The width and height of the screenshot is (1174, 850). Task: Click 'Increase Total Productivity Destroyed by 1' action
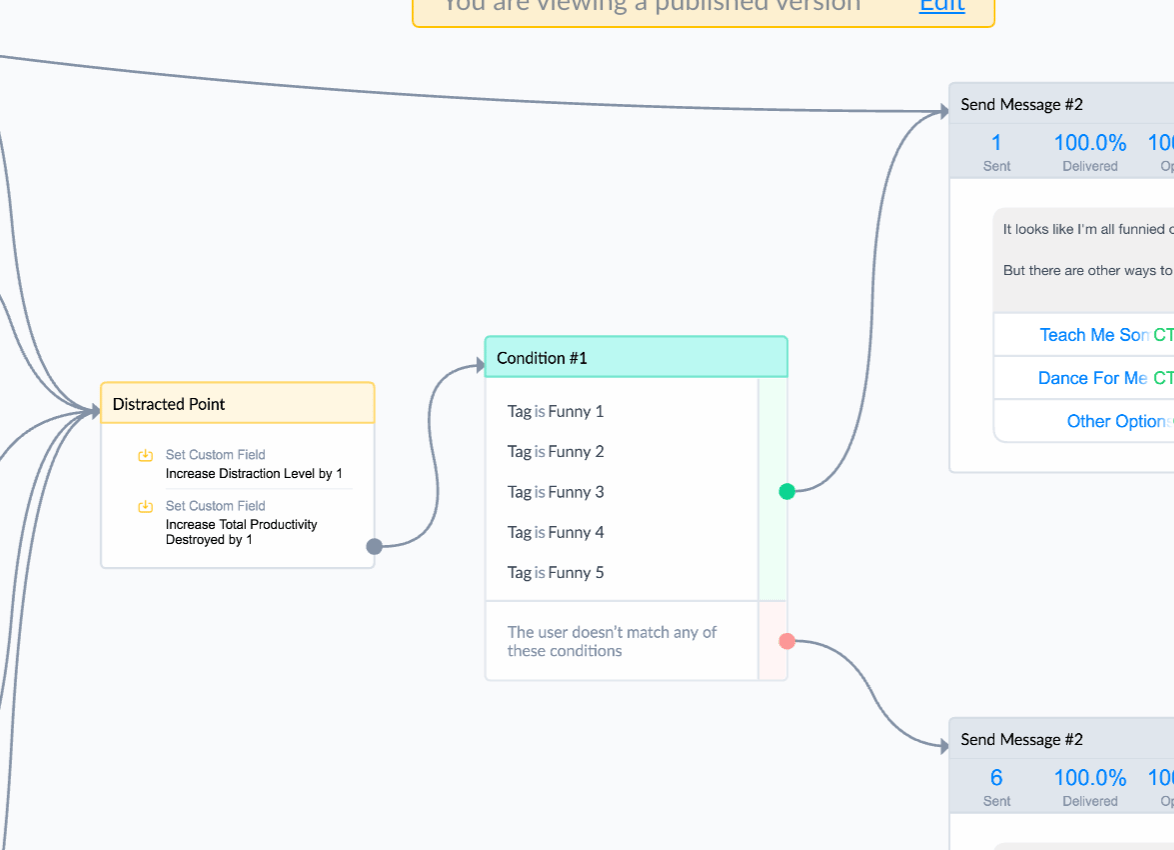241,532
